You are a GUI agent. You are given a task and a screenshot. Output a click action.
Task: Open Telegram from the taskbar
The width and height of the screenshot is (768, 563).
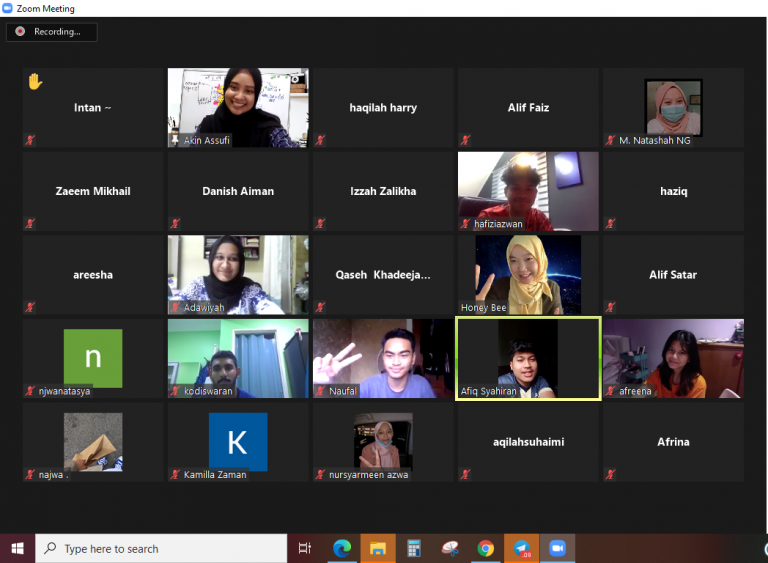coord(521,548)
